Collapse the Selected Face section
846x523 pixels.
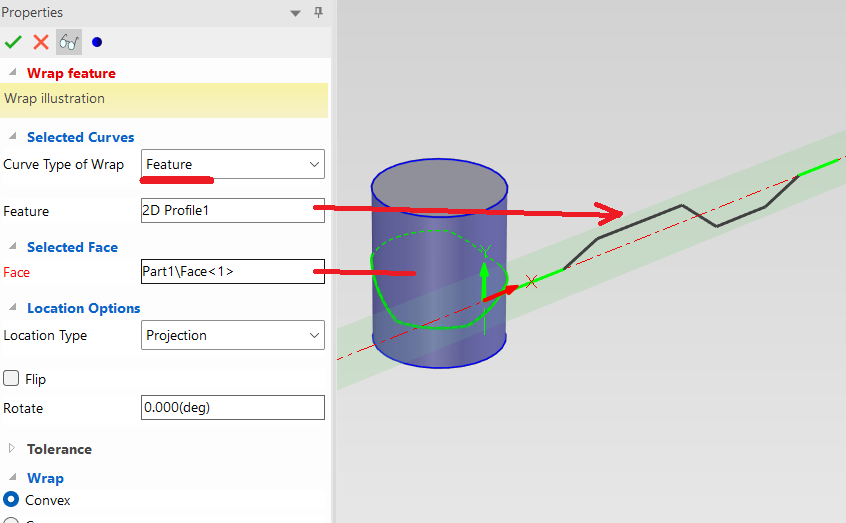pos(12,247)
